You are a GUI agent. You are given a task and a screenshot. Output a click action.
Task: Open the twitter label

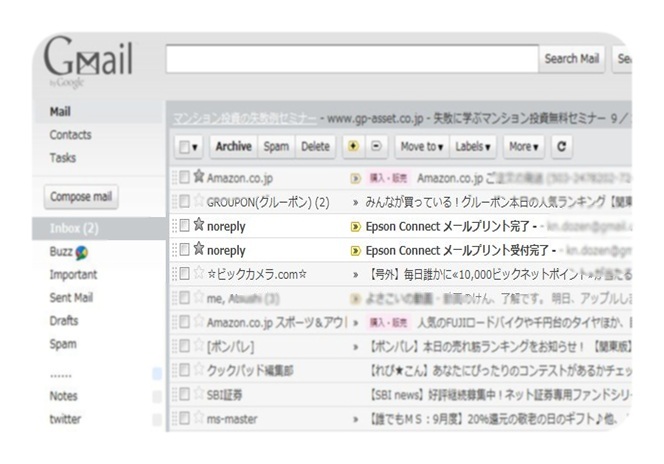65,419
